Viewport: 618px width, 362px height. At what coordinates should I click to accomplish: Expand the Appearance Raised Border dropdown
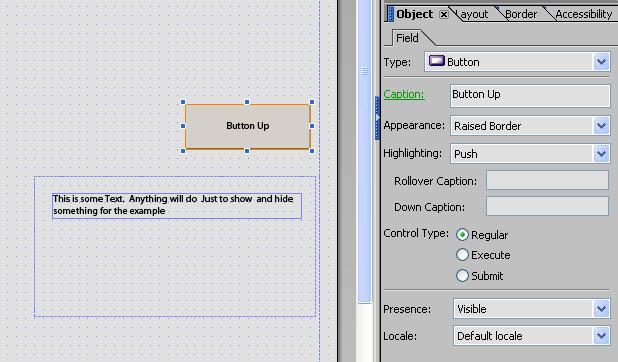[x=601, y=126]
